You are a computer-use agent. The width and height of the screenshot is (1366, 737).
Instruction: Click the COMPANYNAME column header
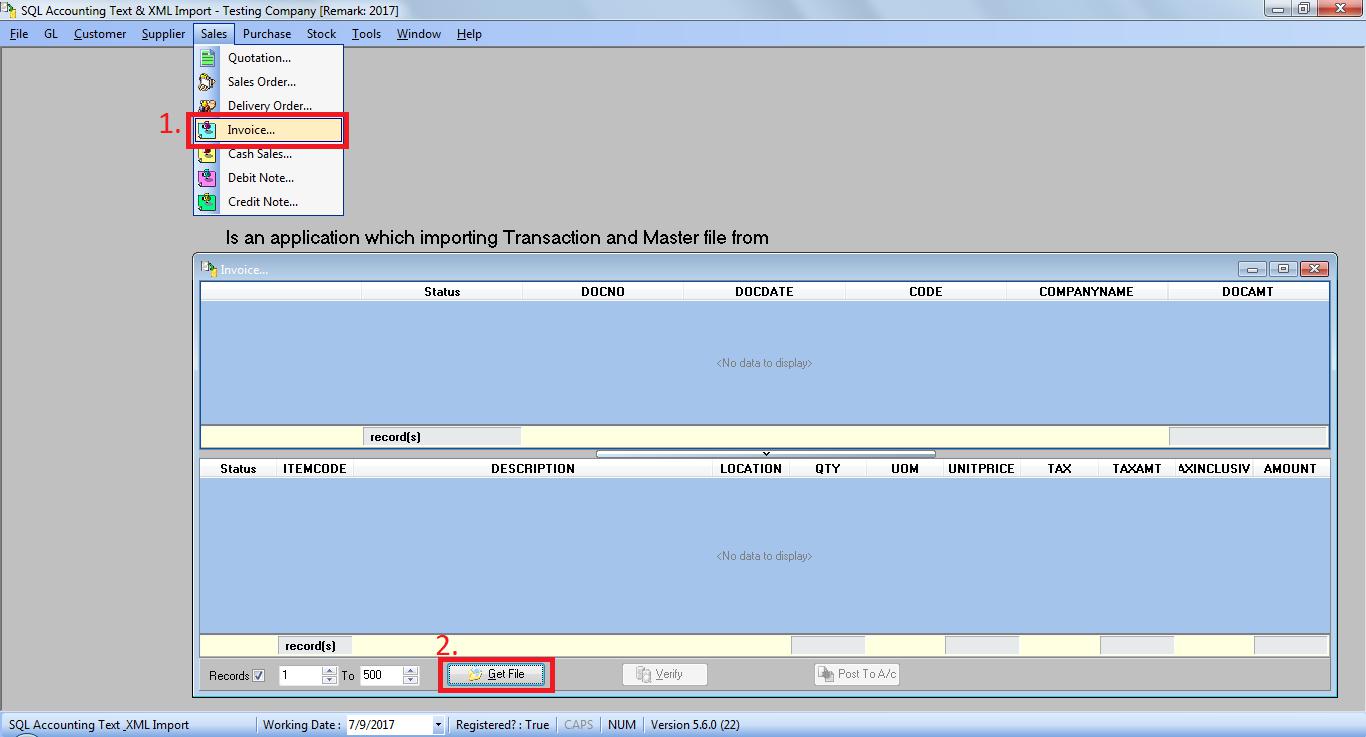1086,292
